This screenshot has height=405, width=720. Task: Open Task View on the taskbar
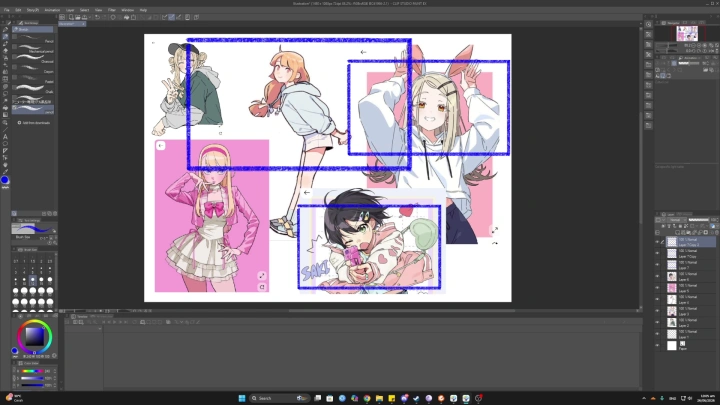tap(317, 398)
